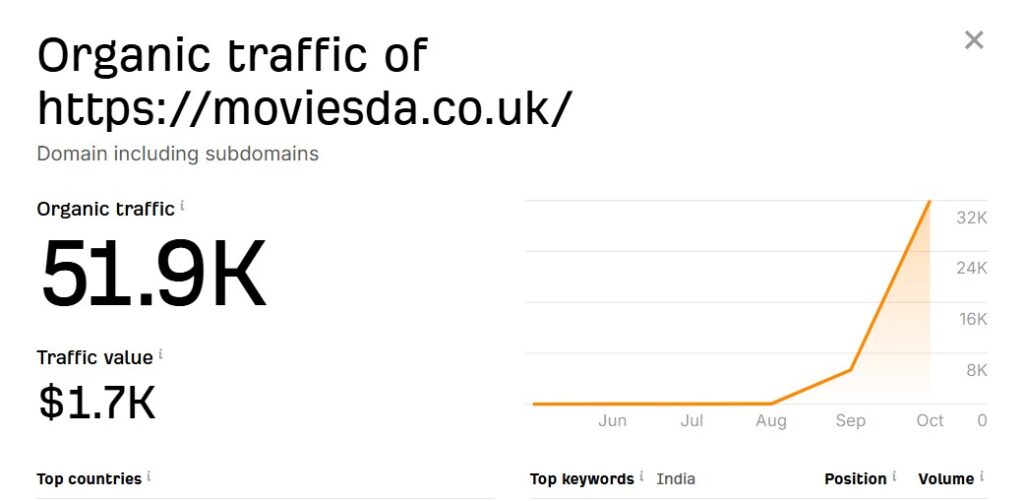Open the Top countries info tooltip icon
The width and height of the screenshot is (1024, 501).
(149, 477)
